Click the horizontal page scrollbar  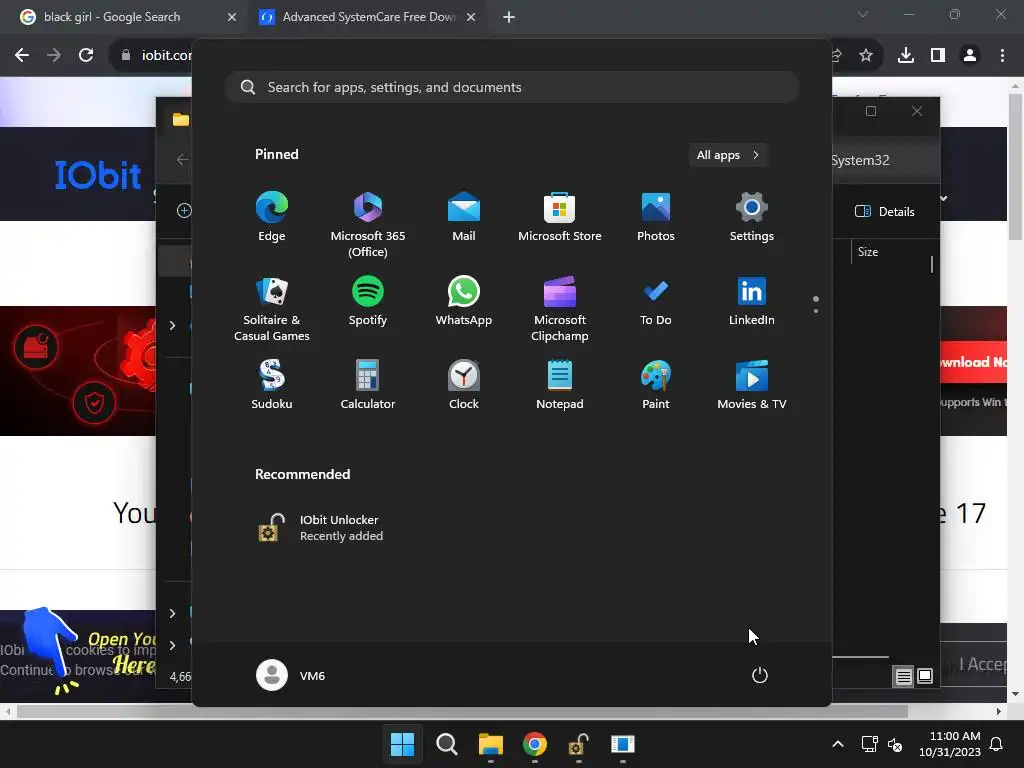462,711
